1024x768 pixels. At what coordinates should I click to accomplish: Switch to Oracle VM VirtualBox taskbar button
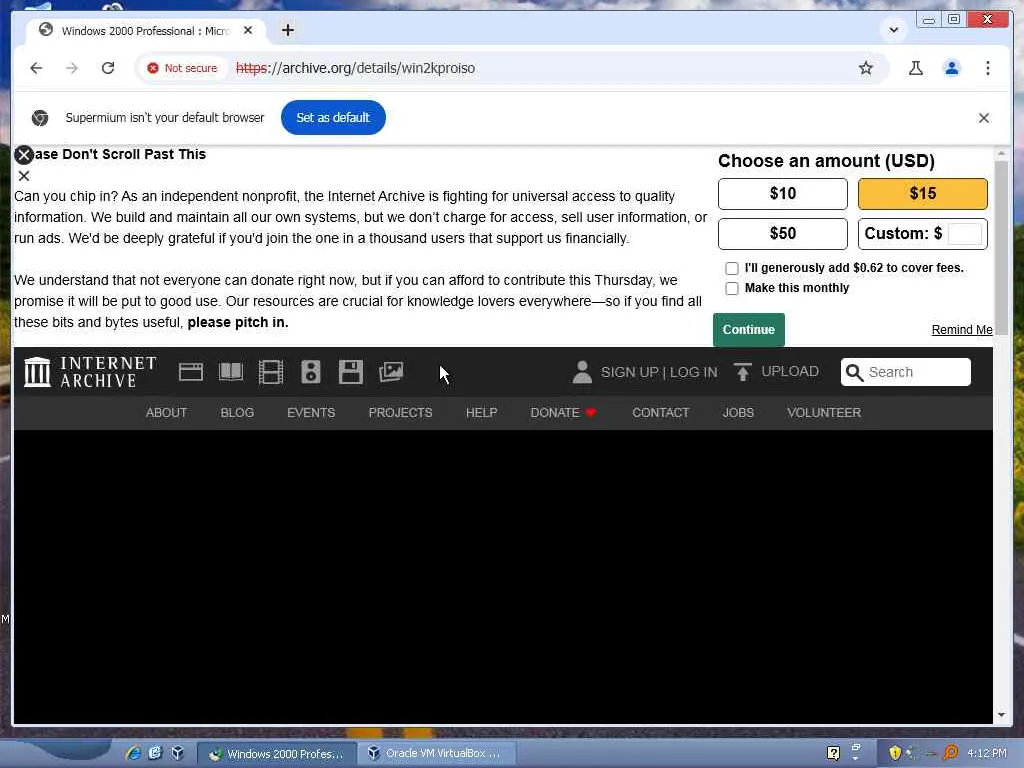point(436,754)
